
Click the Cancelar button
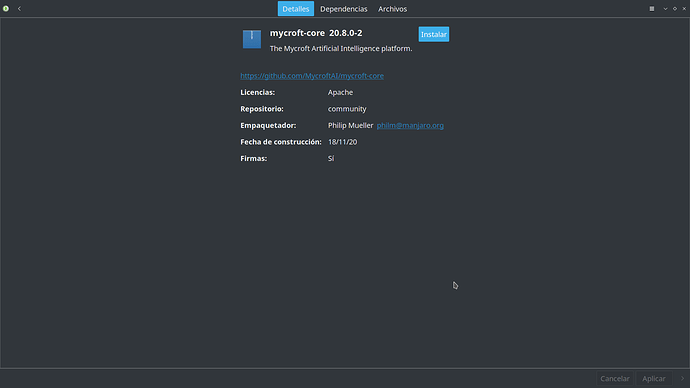pos(615,378)
